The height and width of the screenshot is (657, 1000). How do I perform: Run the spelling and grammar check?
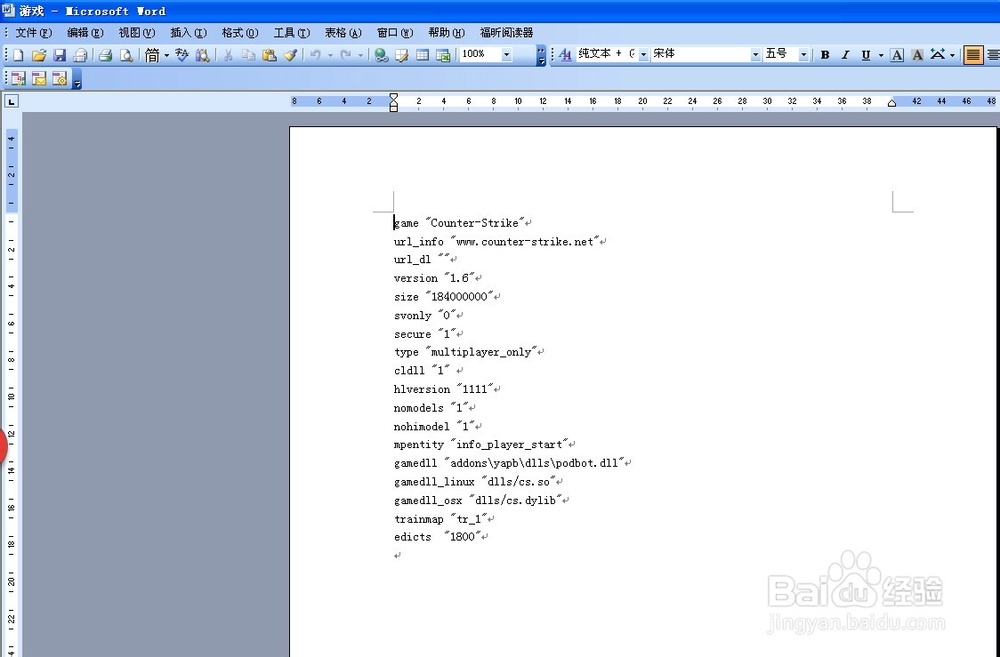pyautogui.click(x=182, y=55)
